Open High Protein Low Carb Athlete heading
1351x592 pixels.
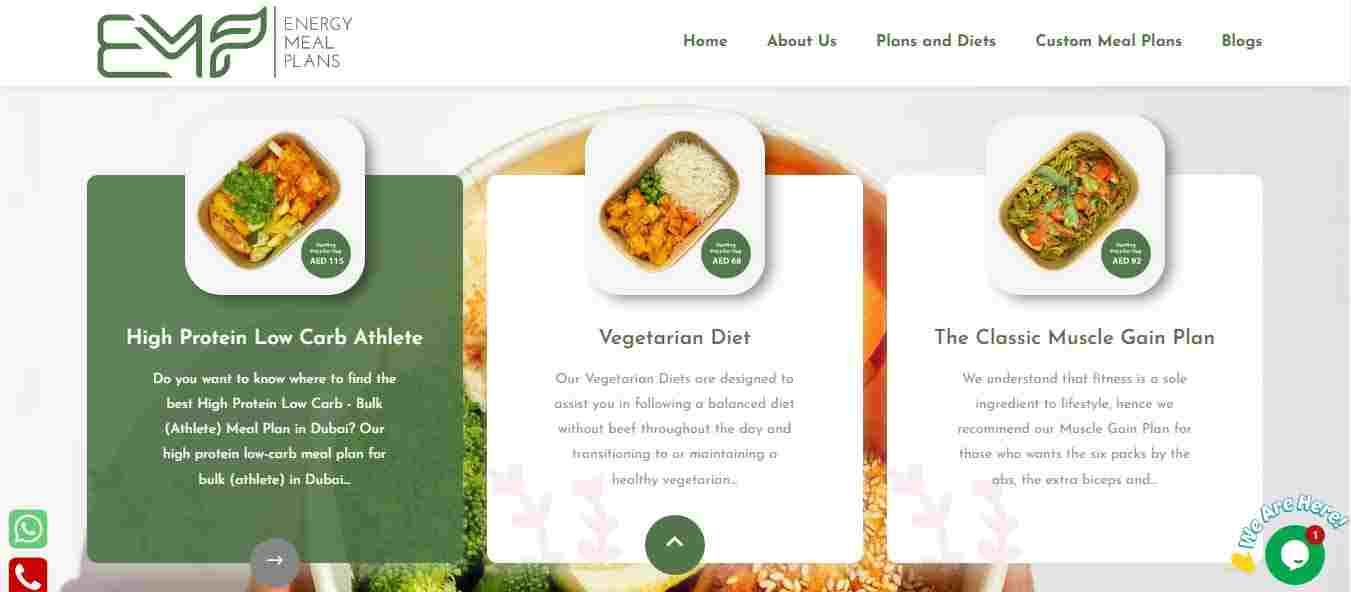275,338
